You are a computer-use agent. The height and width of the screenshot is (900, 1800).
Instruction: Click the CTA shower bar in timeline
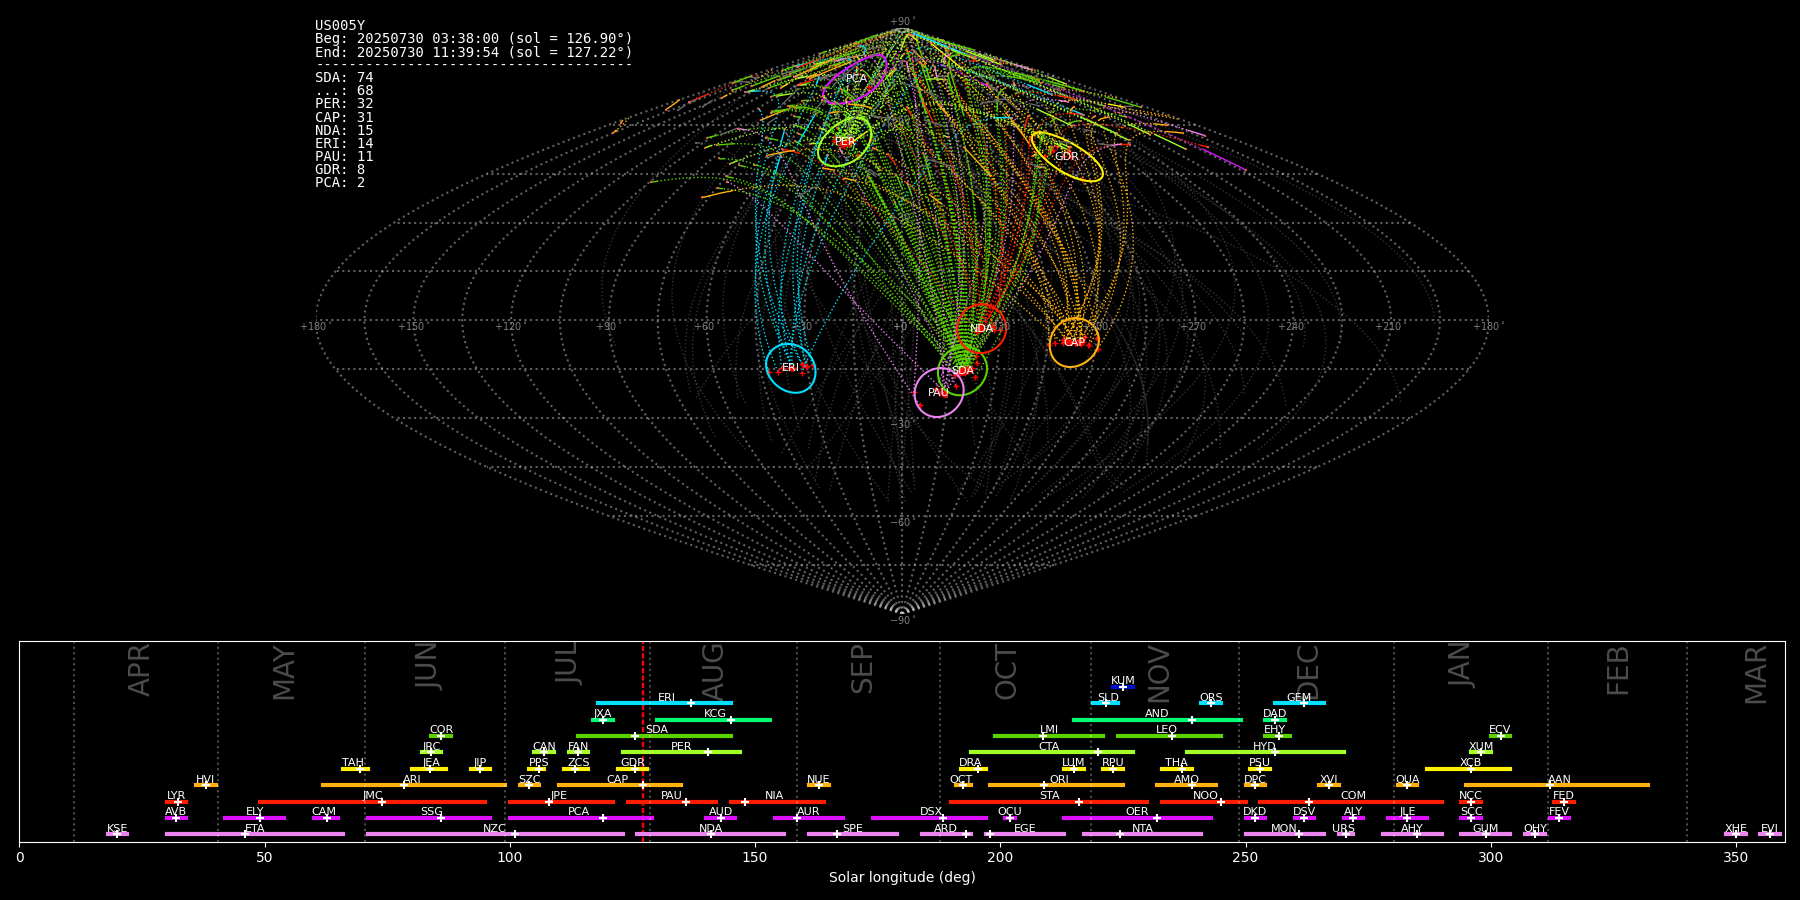tap(1052, 752)
